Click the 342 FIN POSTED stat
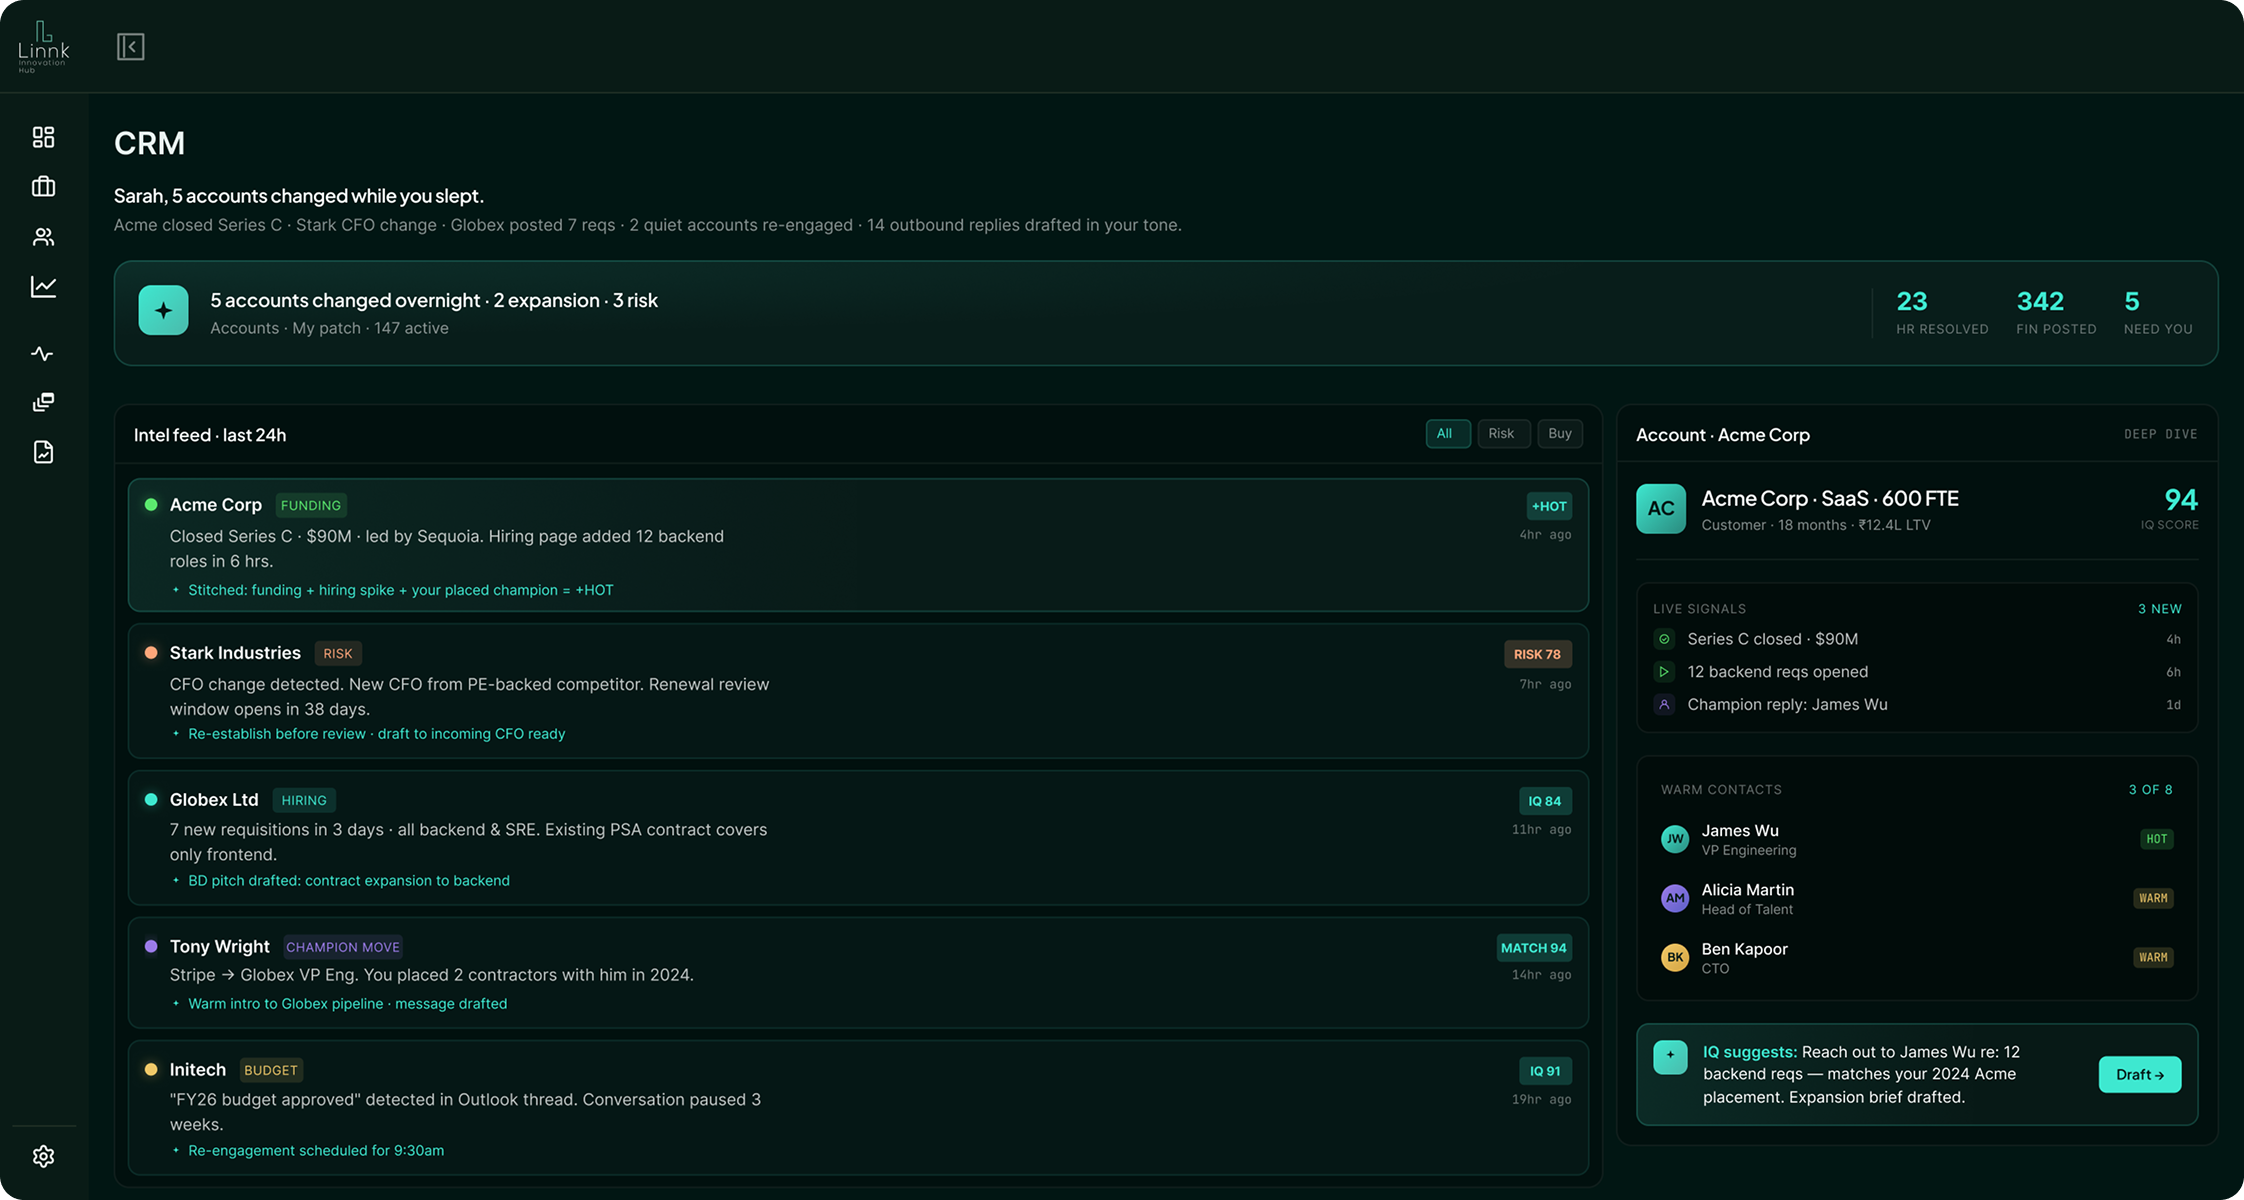 click(2056, 313)
